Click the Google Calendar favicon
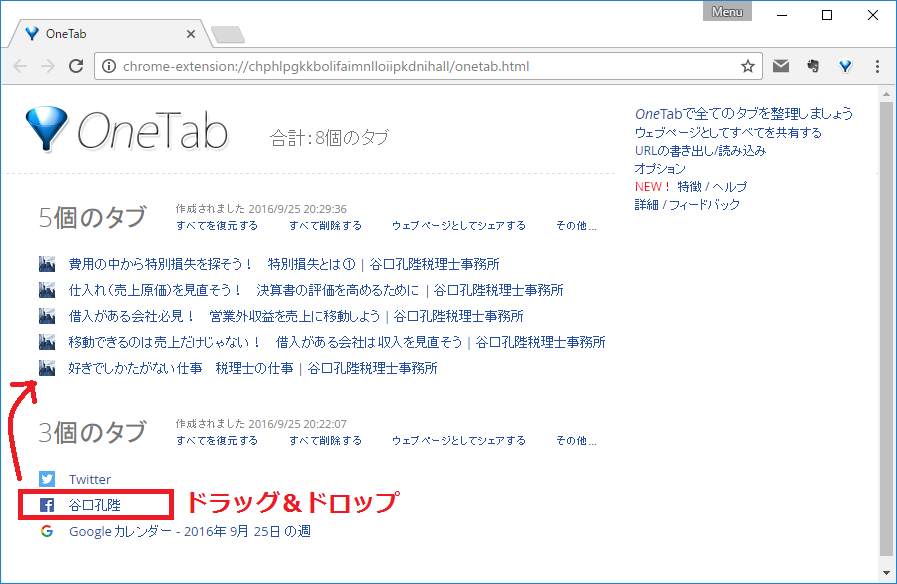The image size is (897, 584). (47, 531)
